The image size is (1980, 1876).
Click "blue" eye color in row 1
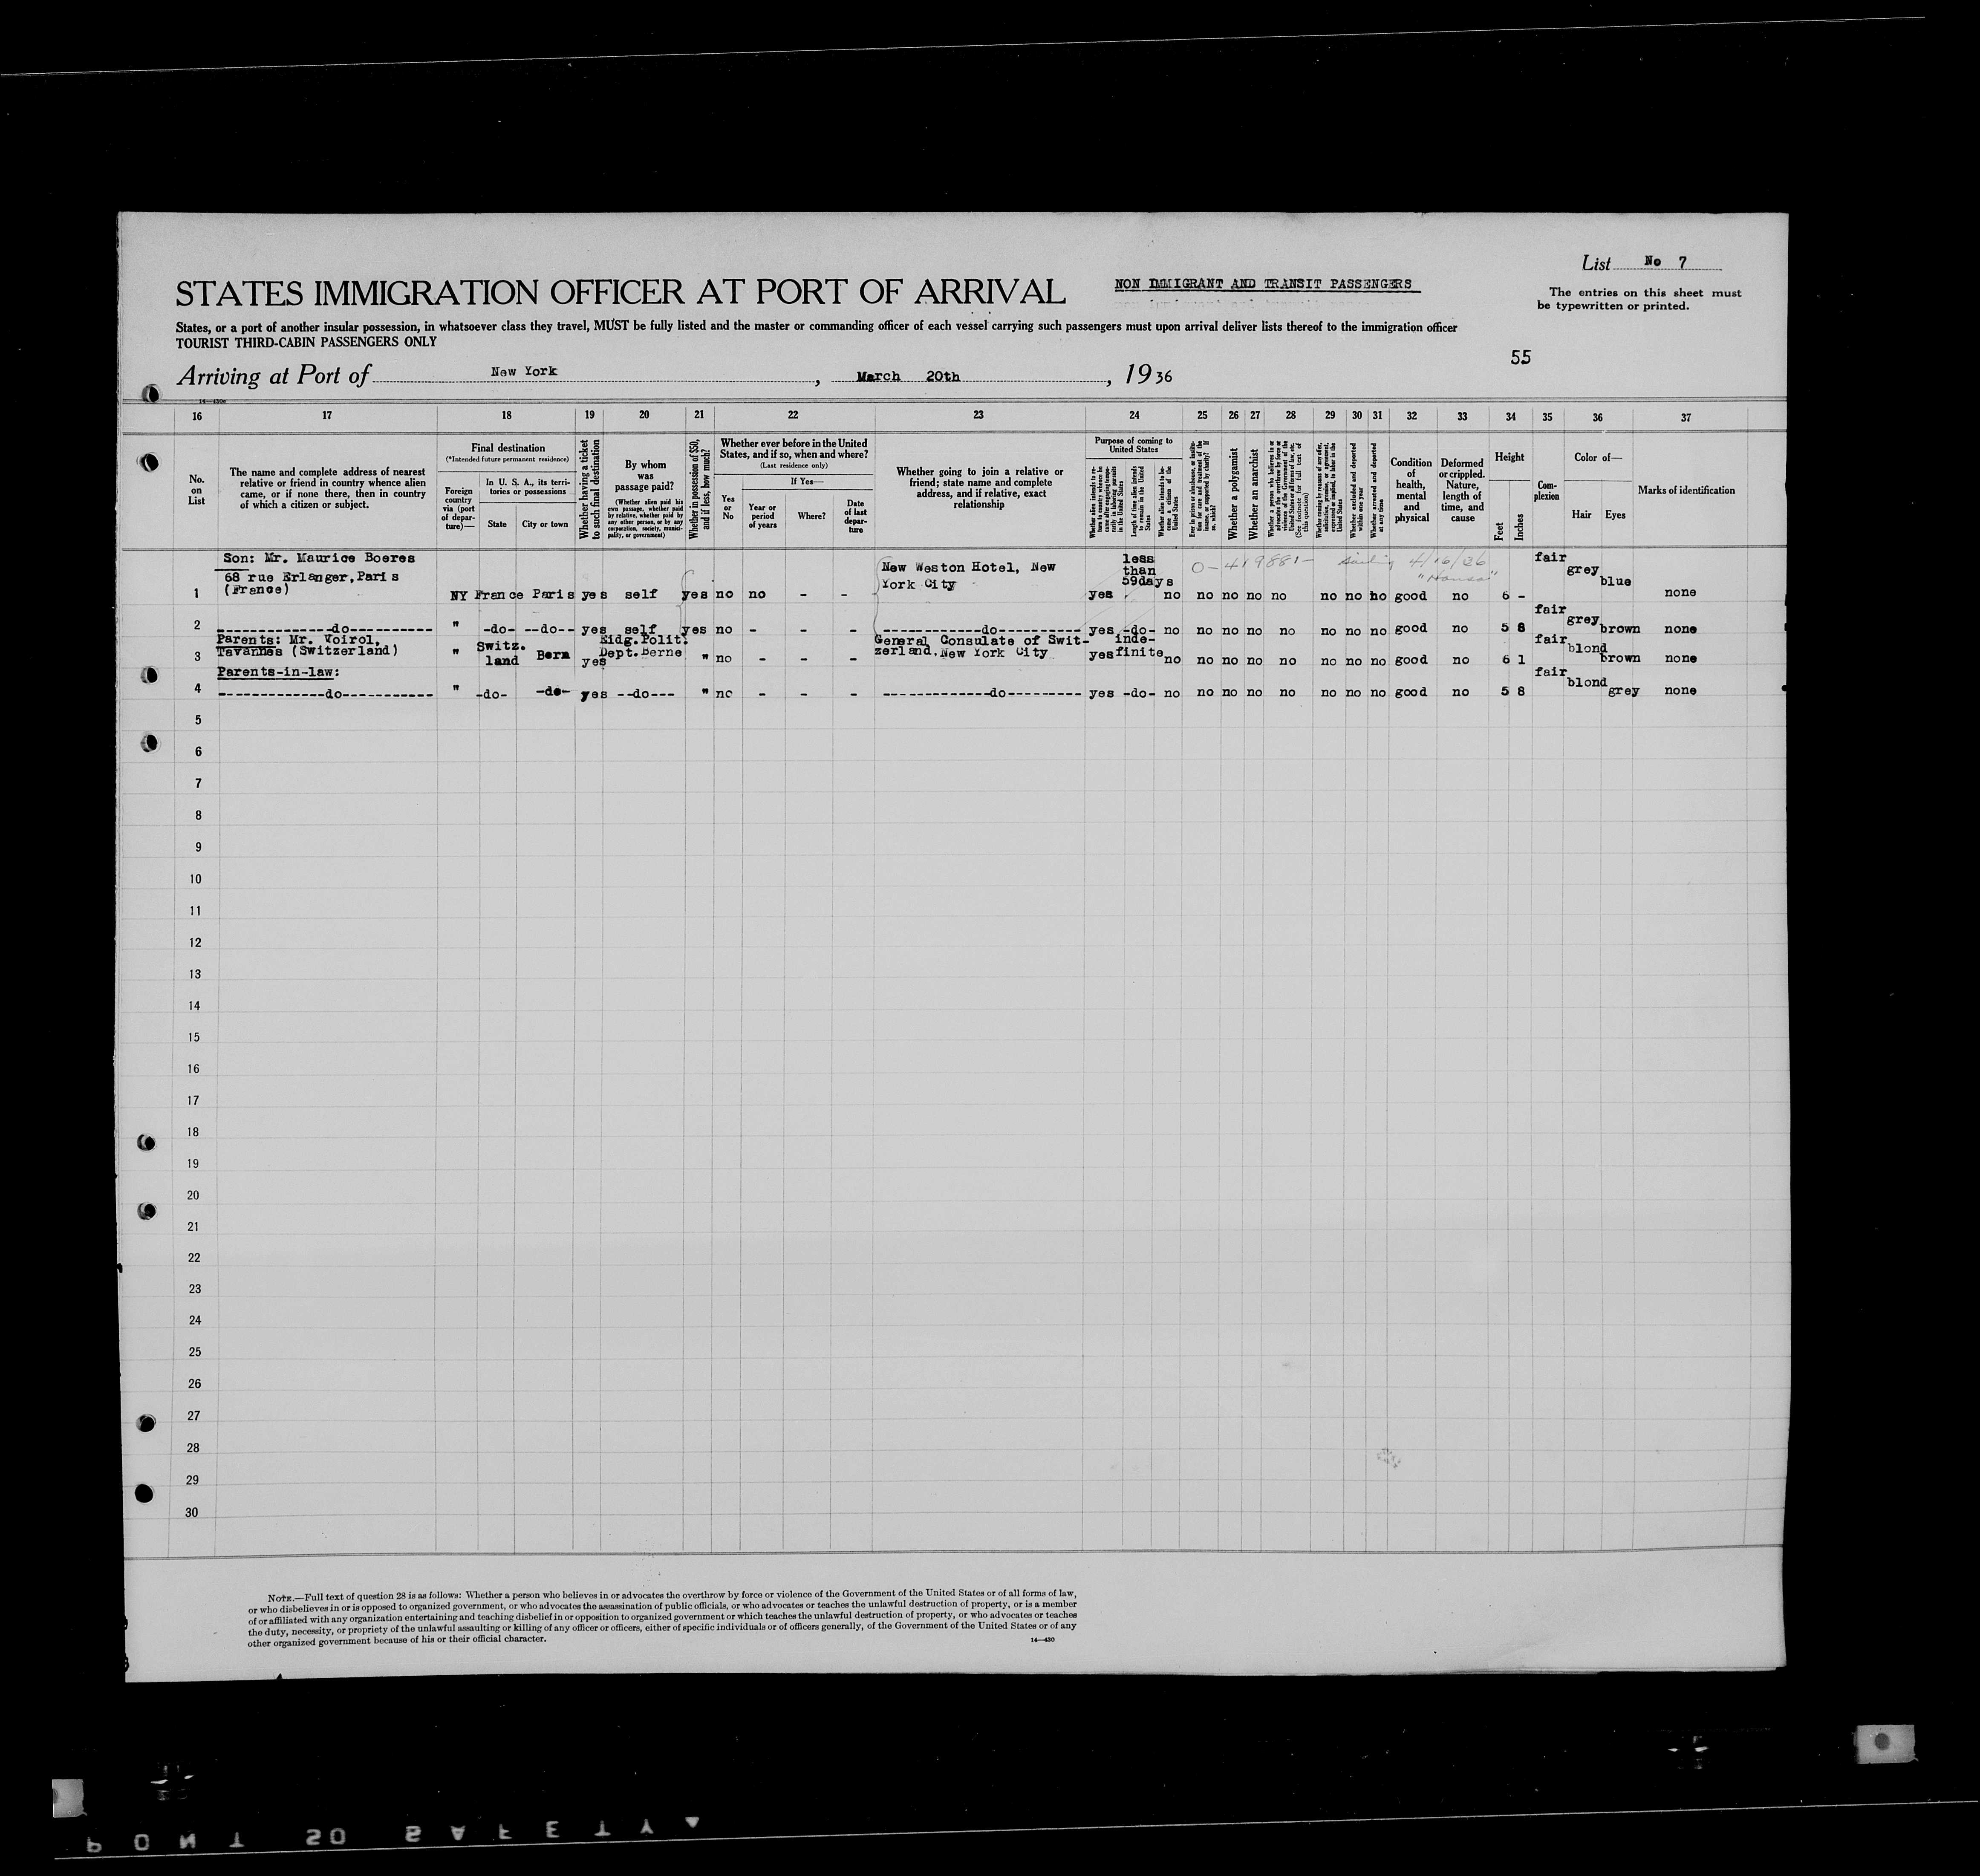coord(1615,581)
